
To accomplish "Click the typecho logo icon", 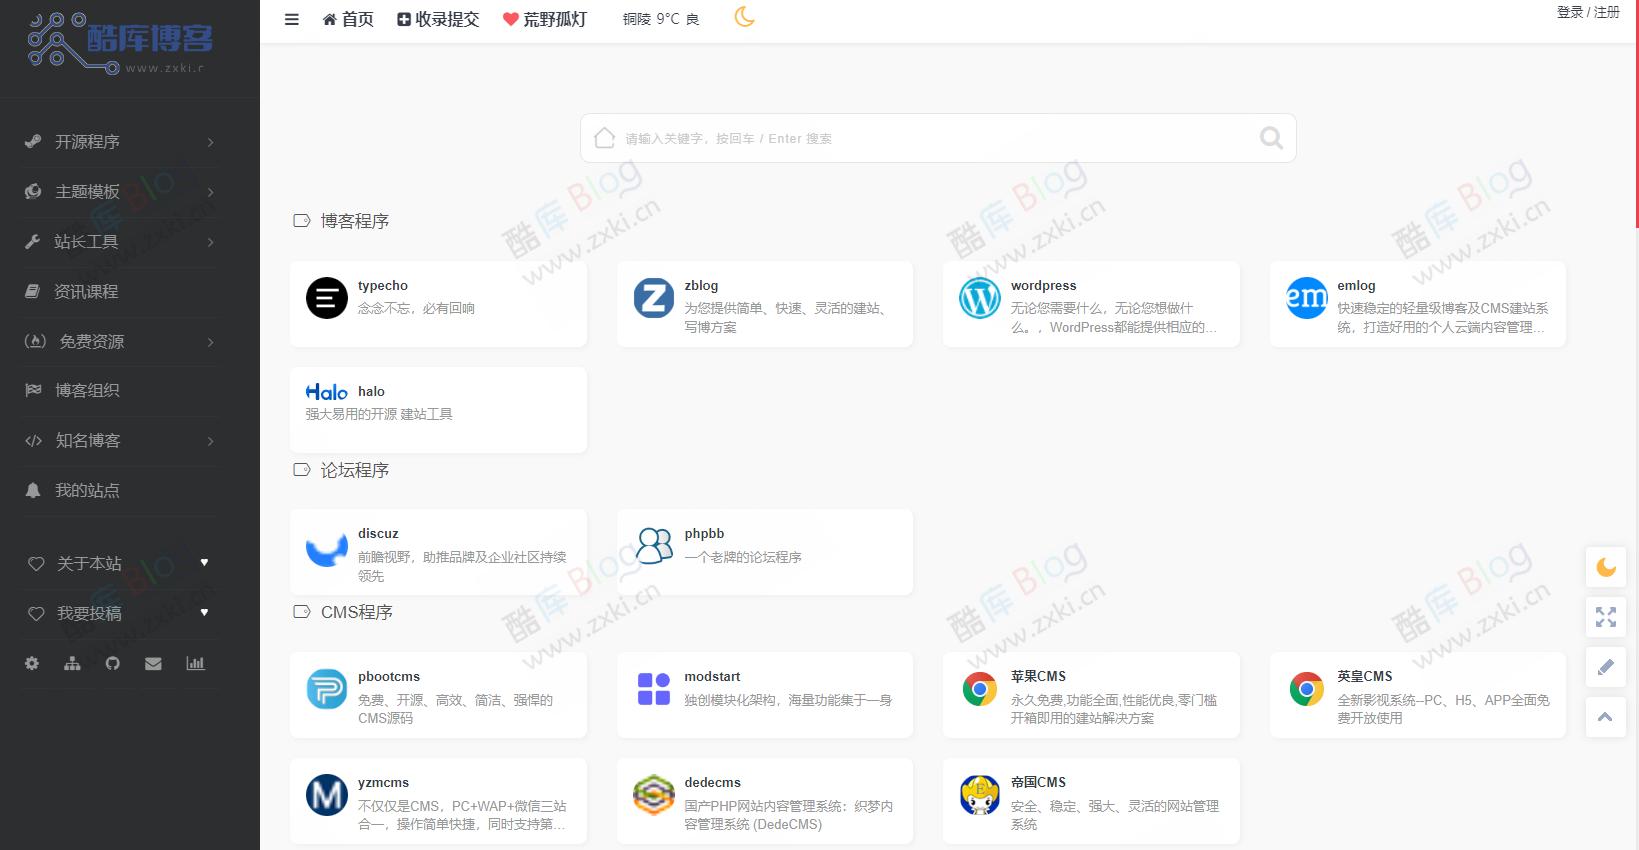I will 327,298.
